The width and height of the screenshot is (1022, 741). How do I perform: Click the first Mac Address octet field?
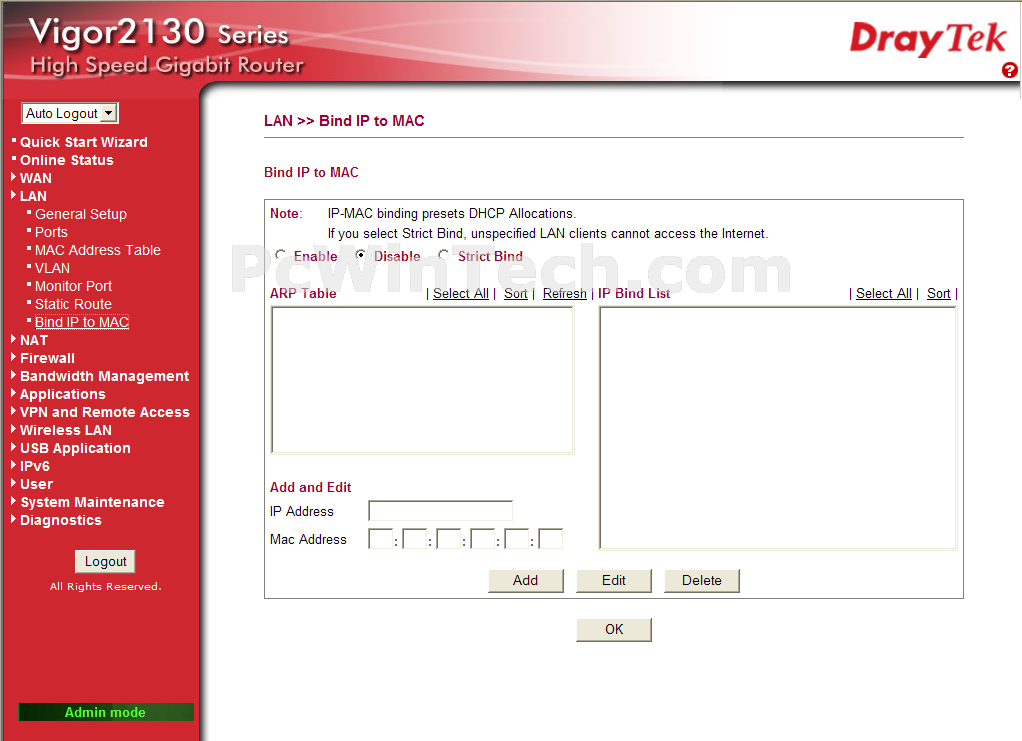point(381,539)
